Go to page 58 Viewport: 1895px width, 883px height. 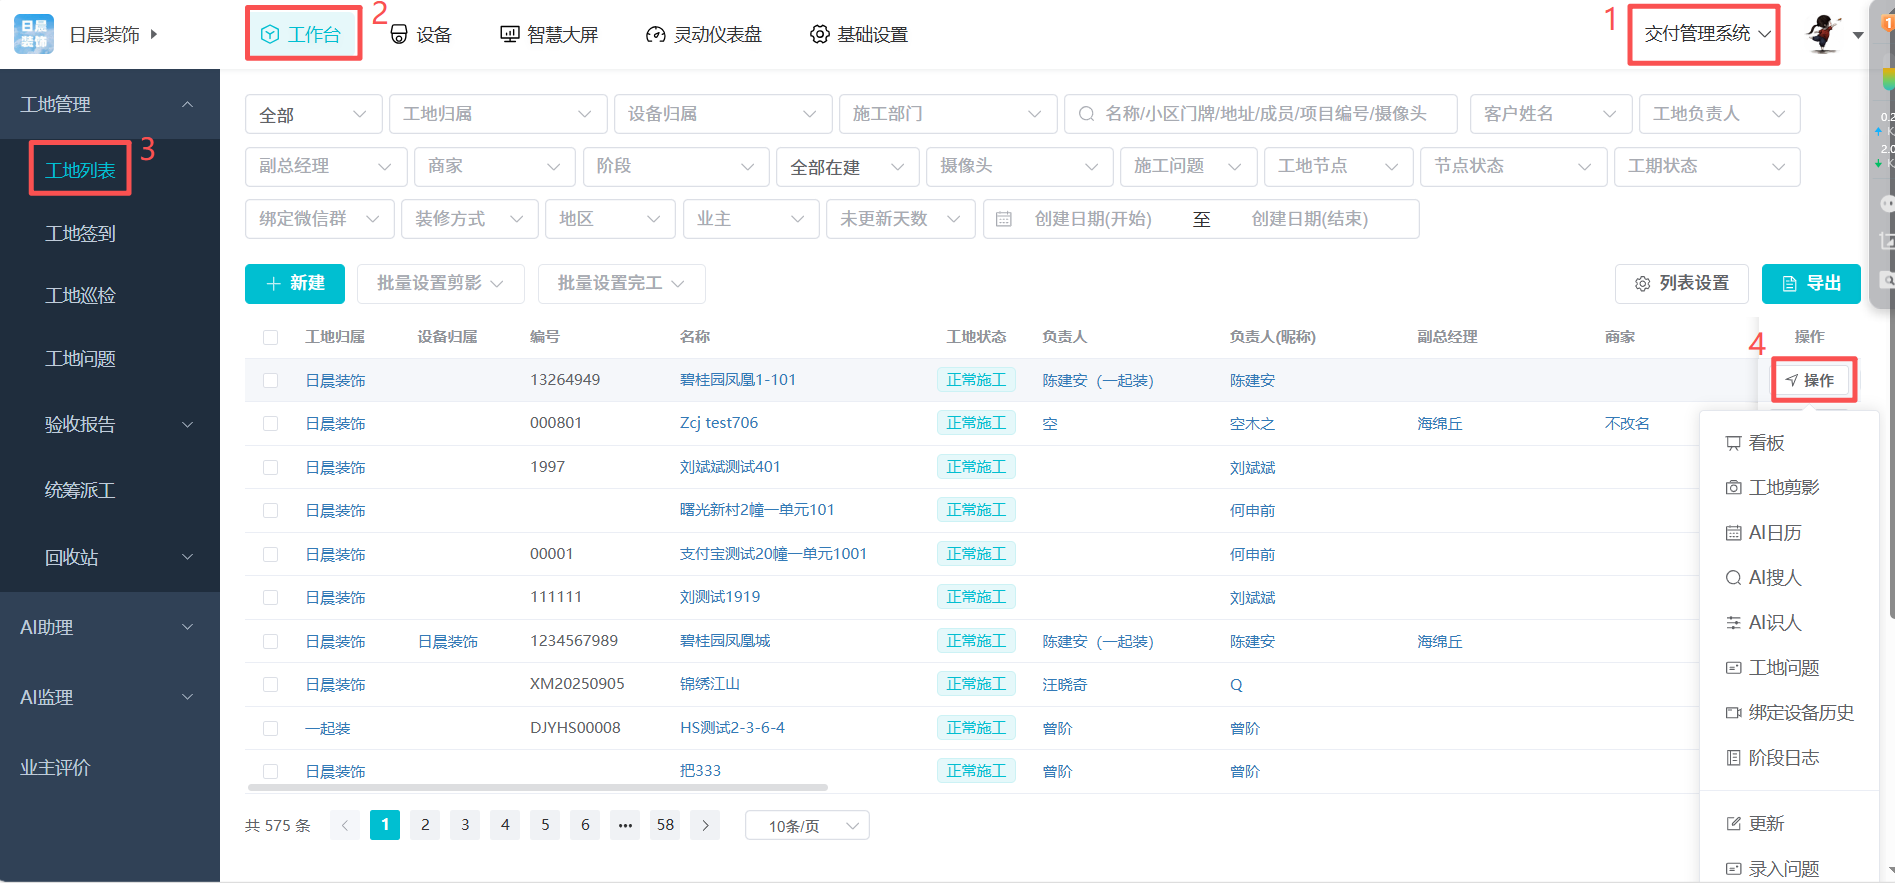pos(665,825)
